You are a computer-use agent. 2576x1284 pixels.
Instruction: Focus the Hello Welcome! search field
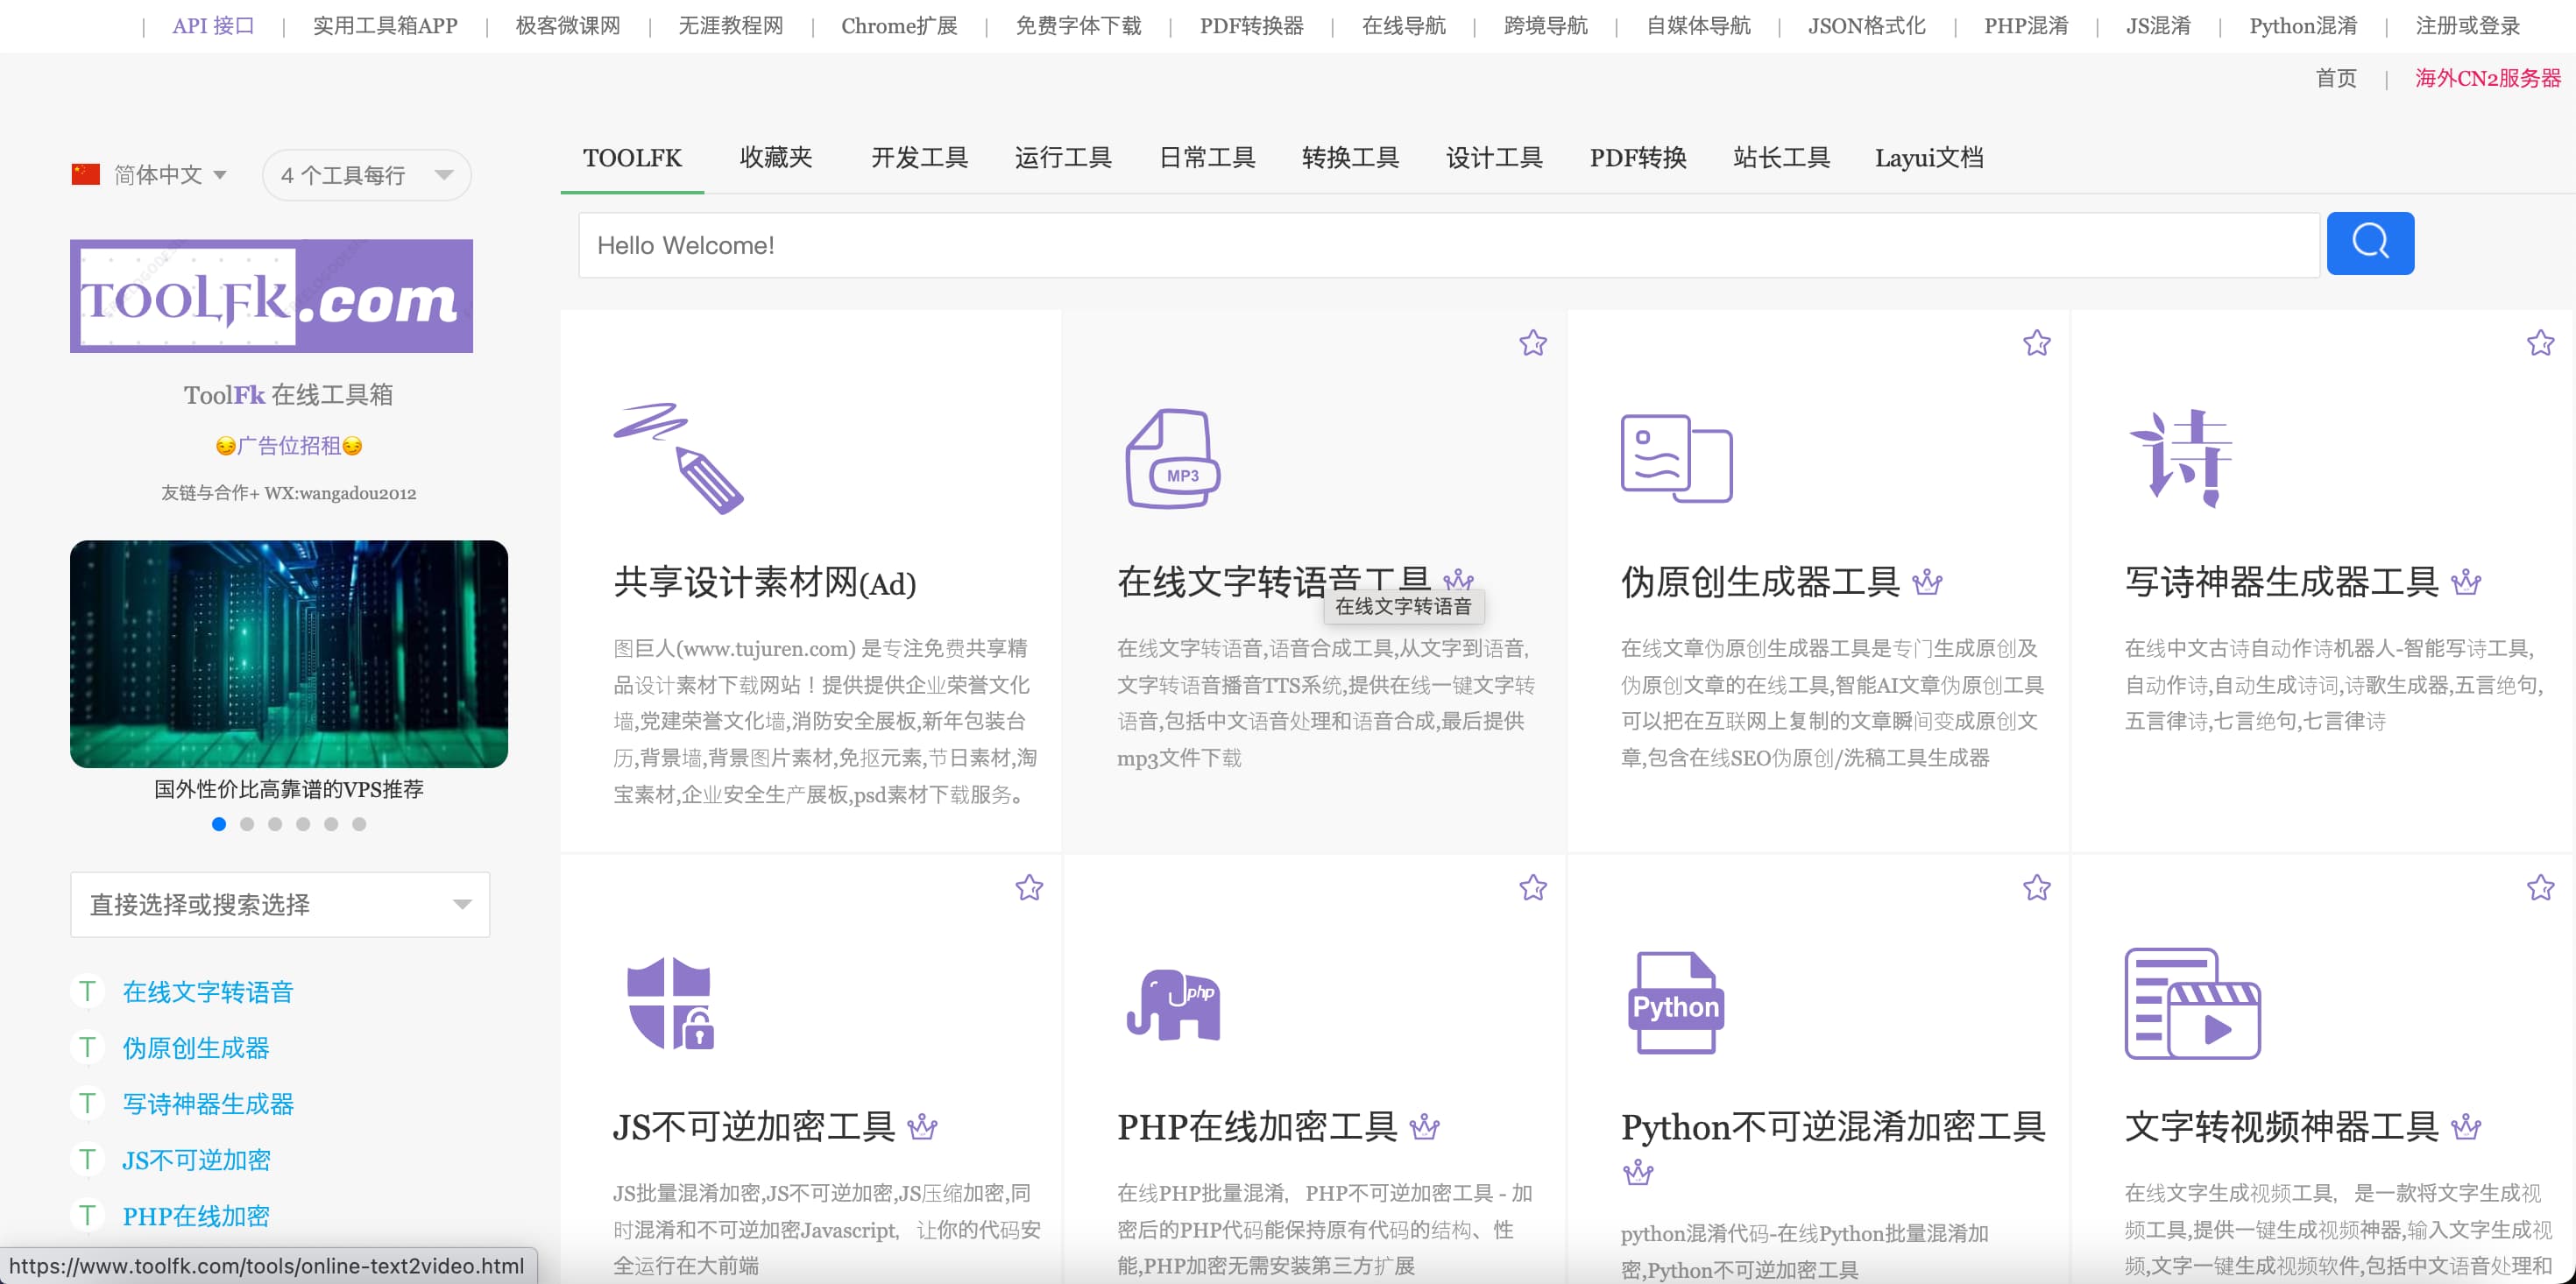pyautogui.click(x=1448, y=245)
